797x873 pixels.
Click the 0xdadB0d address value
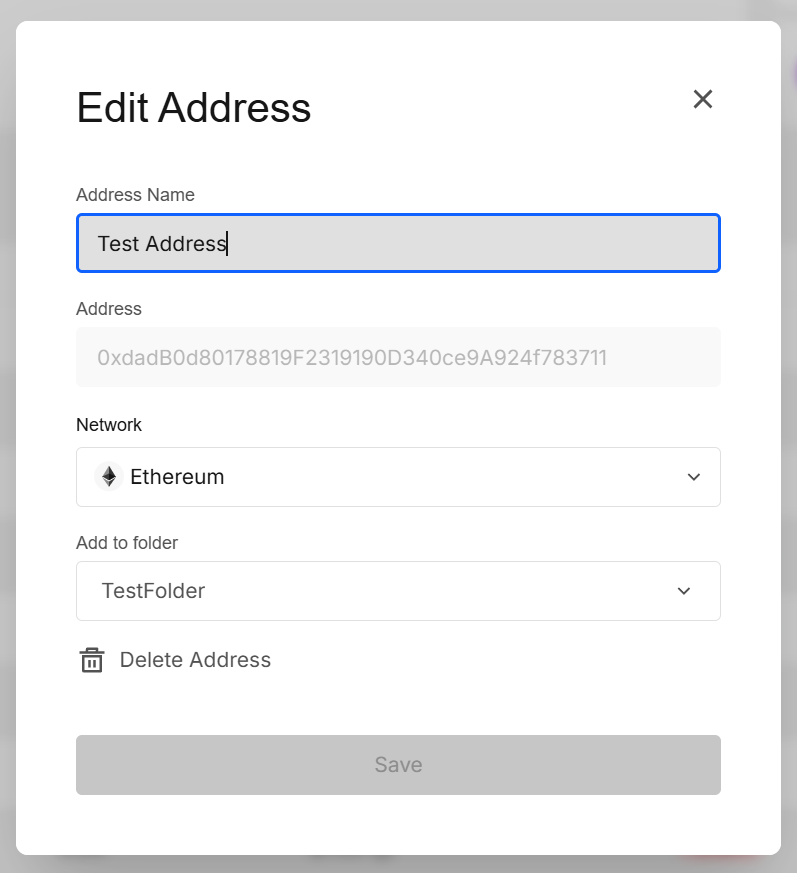pos(353,357)
